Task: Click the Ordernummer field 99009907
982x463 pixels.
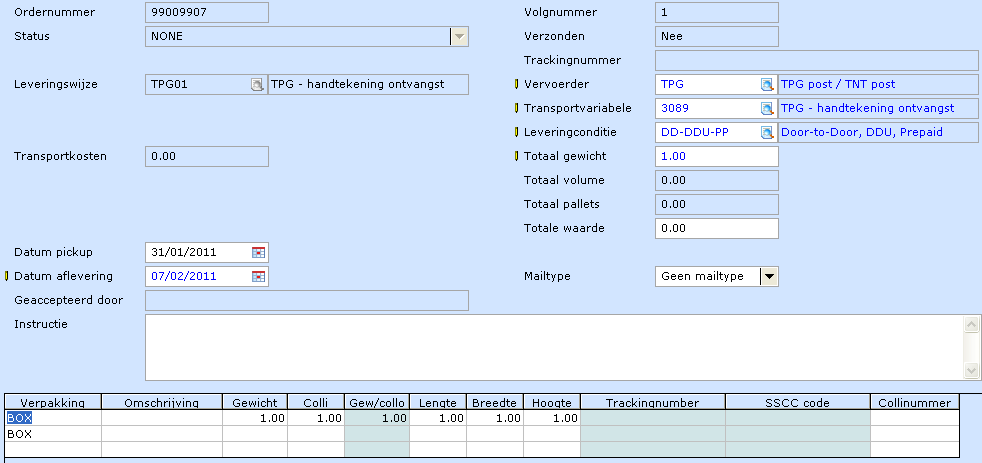Action: [207, 13]
